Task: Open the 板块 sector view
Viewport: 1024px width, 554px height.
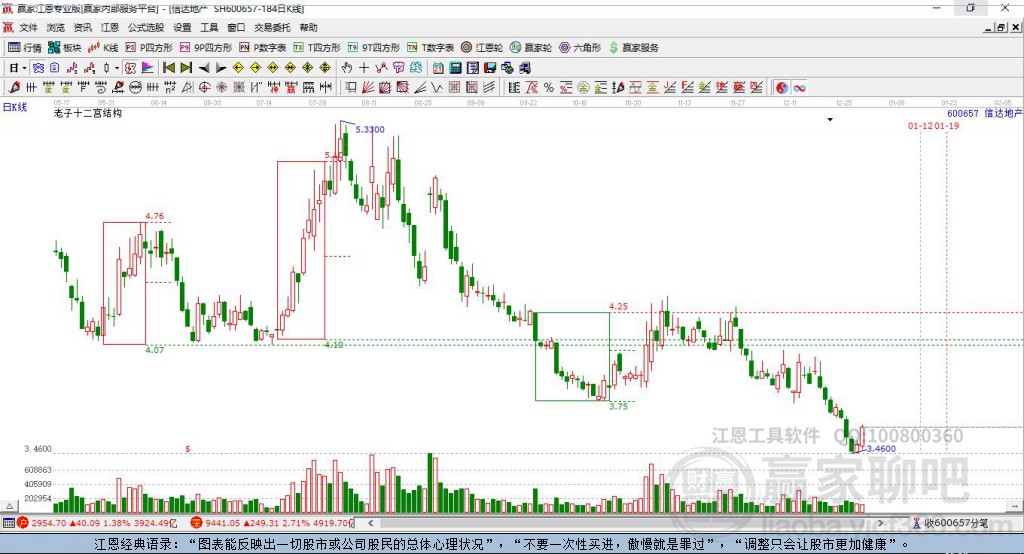Action: pos(64,48)
